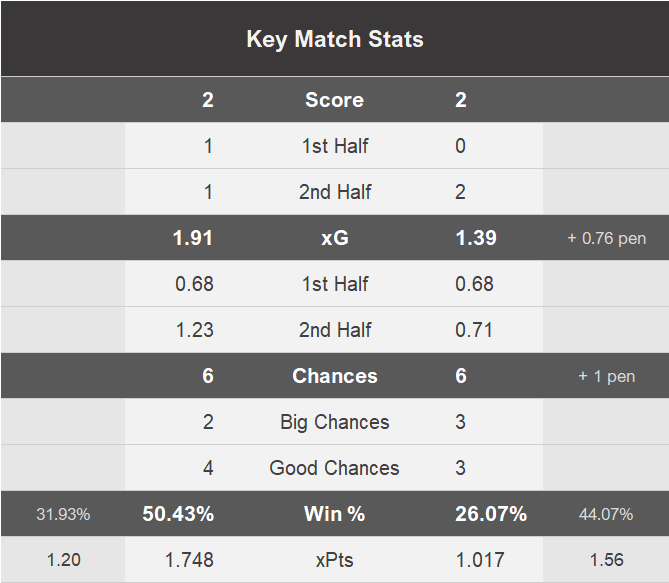Viewport: 669px width, 583px height.
Task: Select the xPts row label
Action: (334, 560)
